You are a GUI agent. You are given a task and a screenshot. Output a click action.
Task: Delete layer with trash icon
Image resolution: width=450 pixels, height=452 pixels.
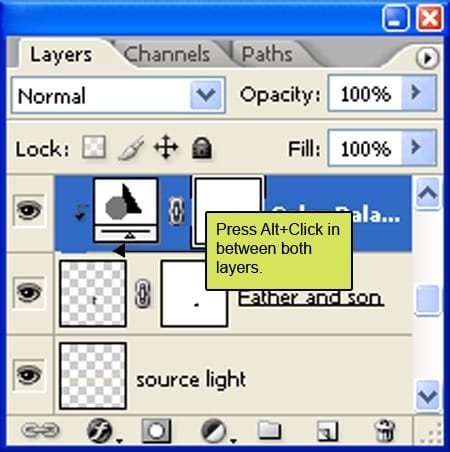385,430
